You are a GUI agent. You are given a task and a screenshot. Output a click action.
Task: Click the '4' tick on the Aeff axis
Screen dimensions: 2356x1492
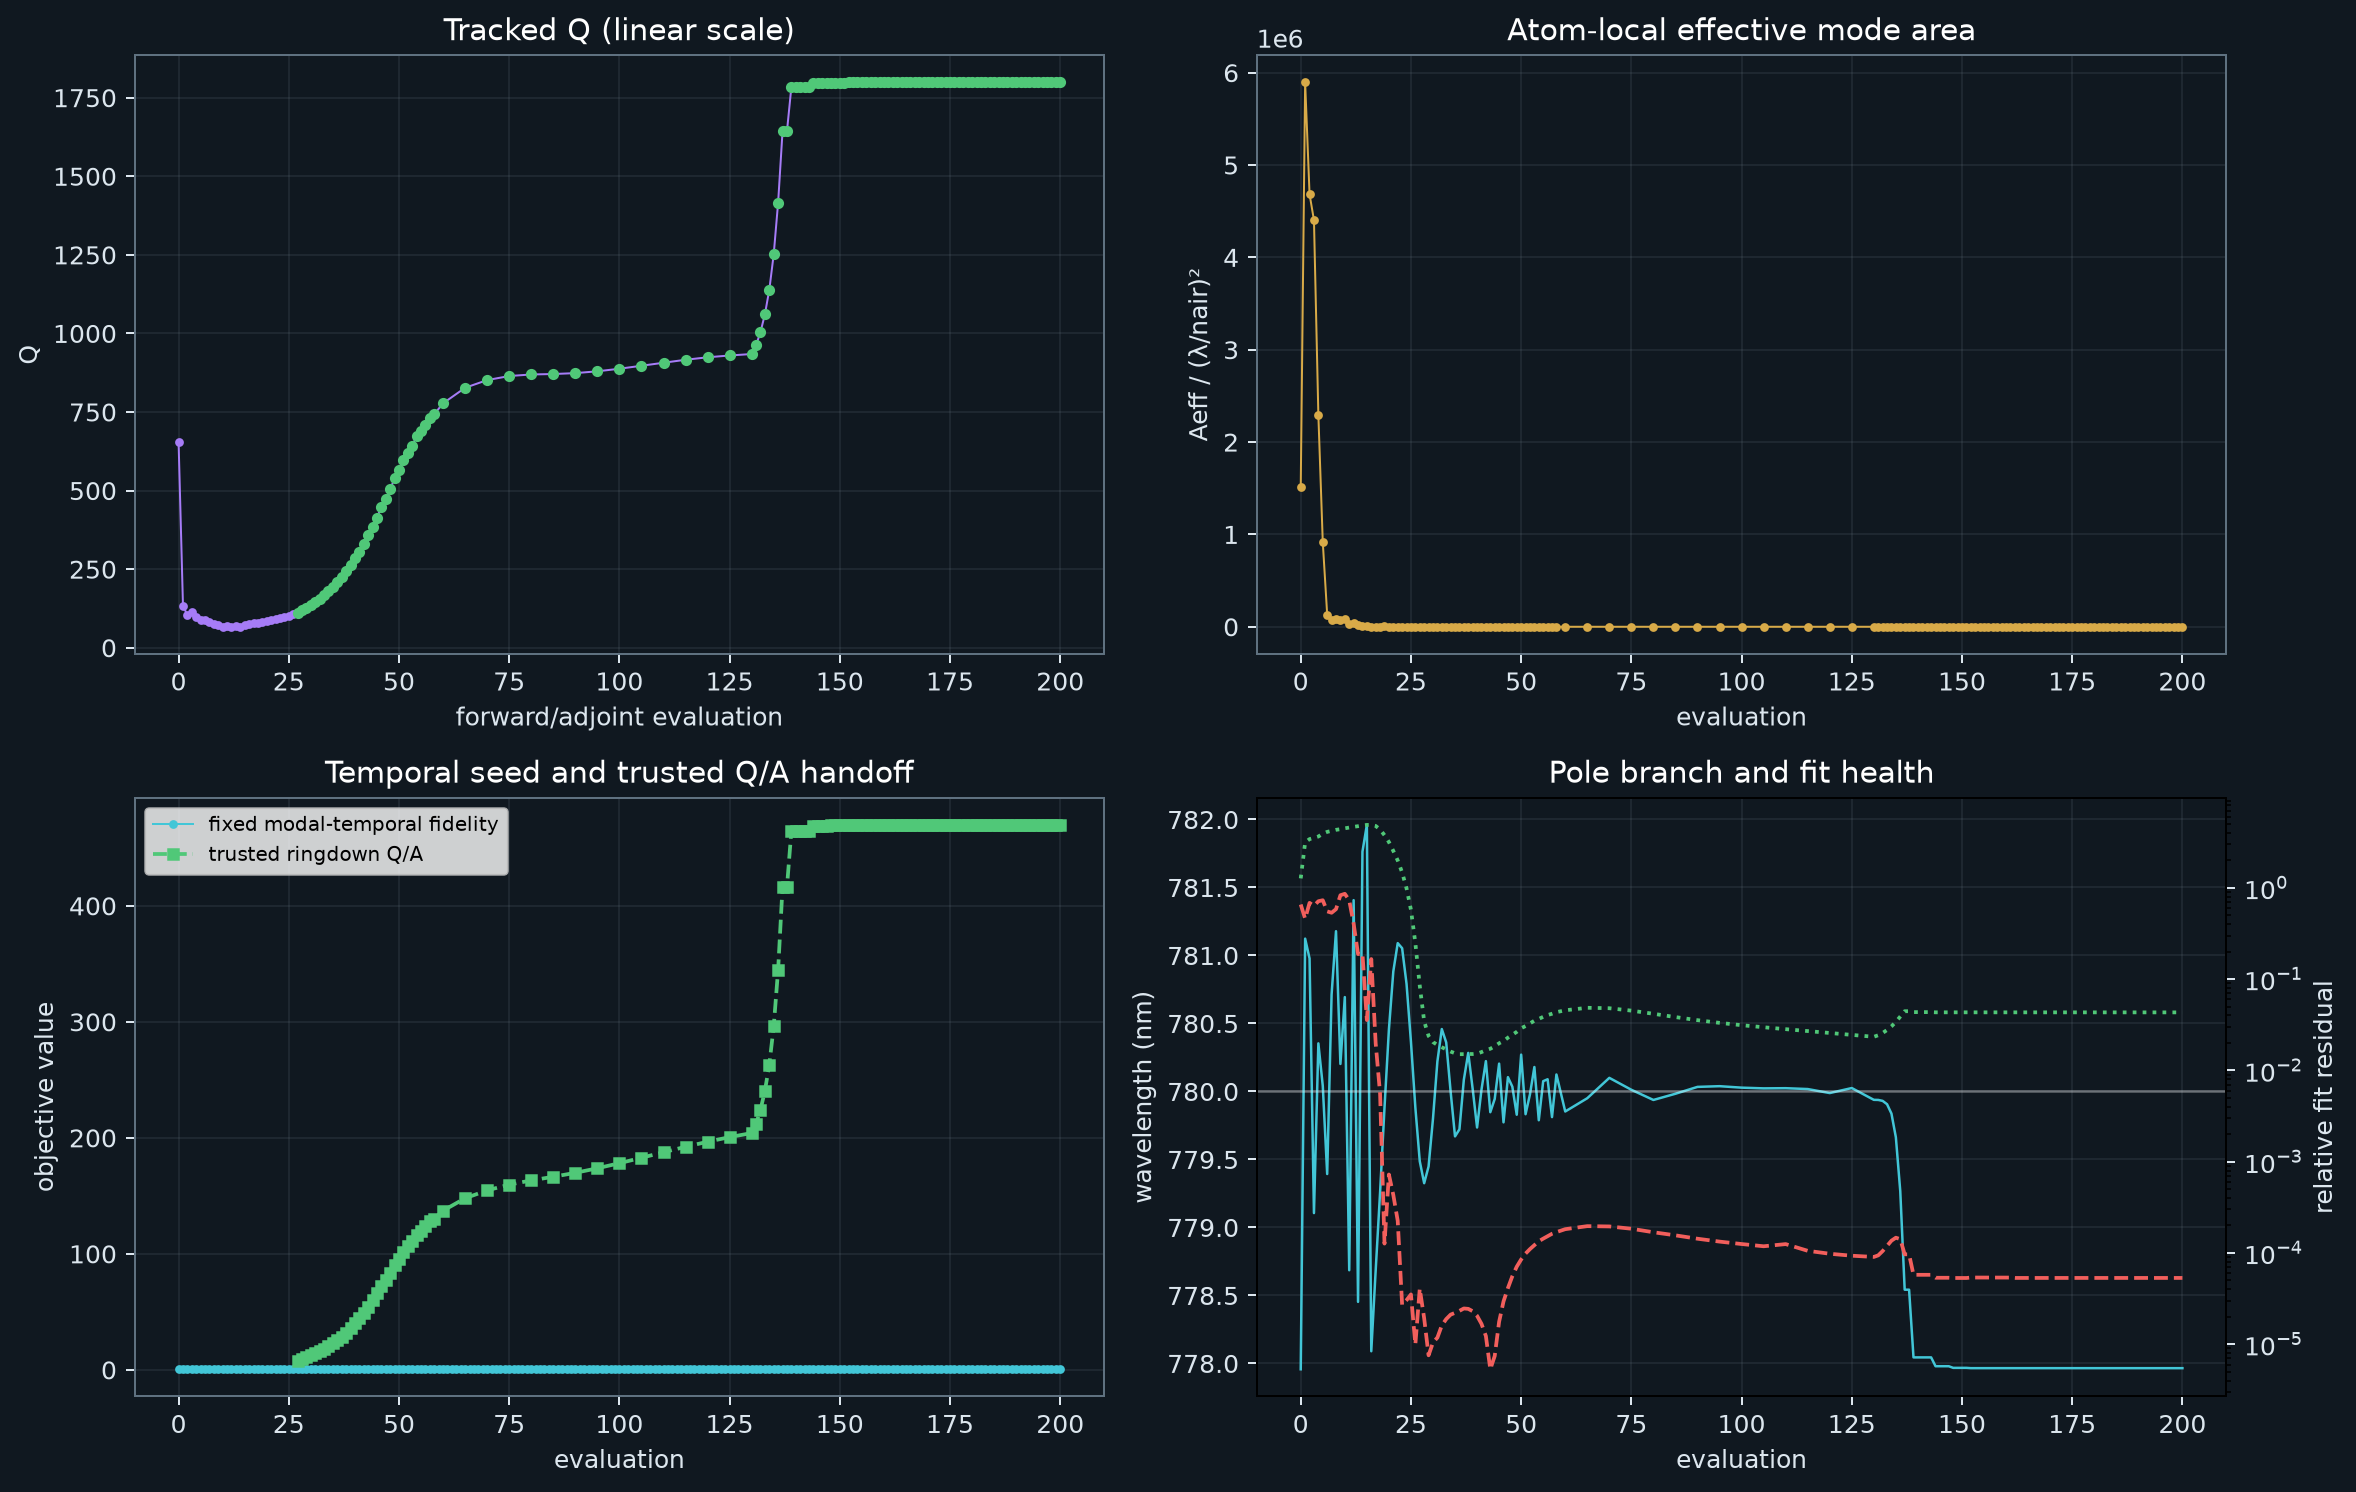pos(1231,258)
